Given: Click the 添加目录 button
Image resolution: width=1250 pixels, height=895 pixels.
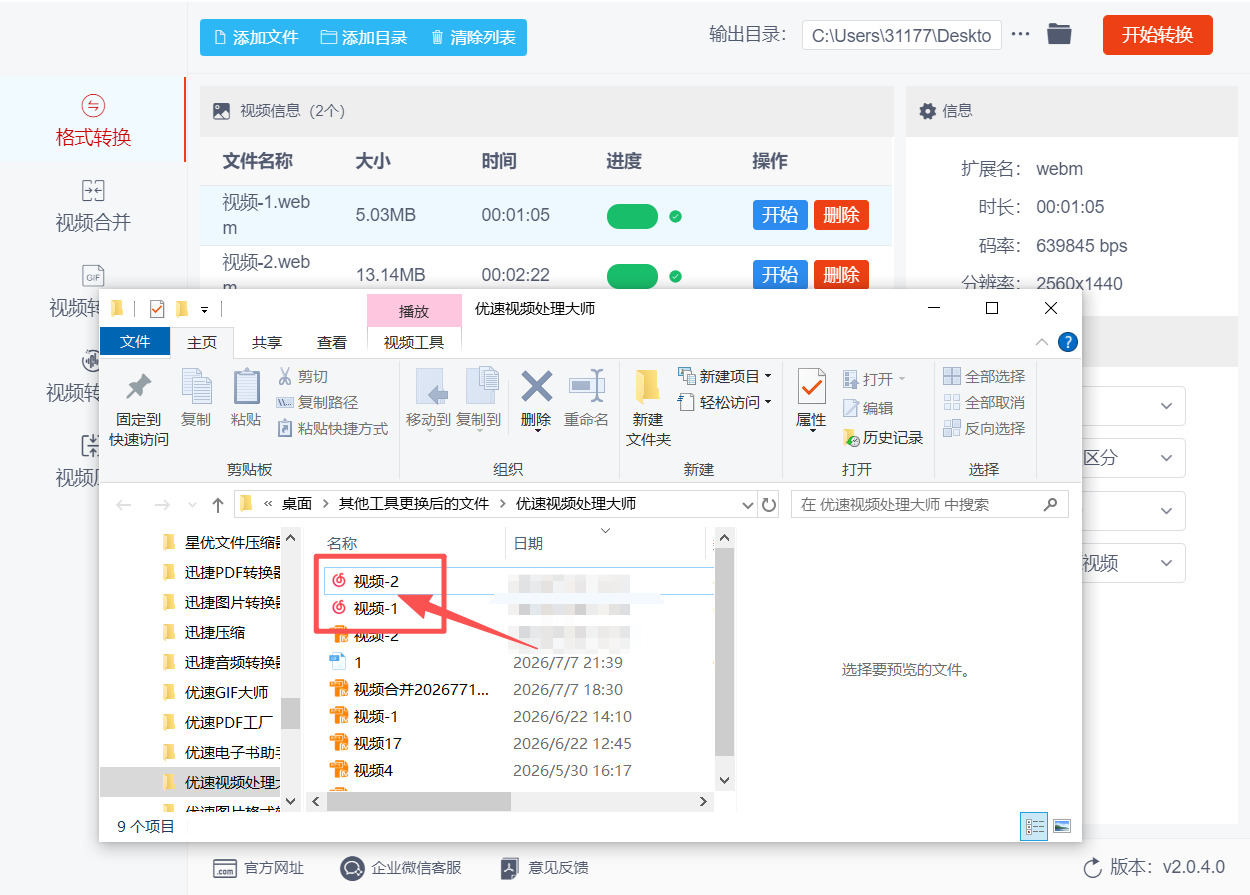Looking at the screenshot, I should [x=364, y=37].
